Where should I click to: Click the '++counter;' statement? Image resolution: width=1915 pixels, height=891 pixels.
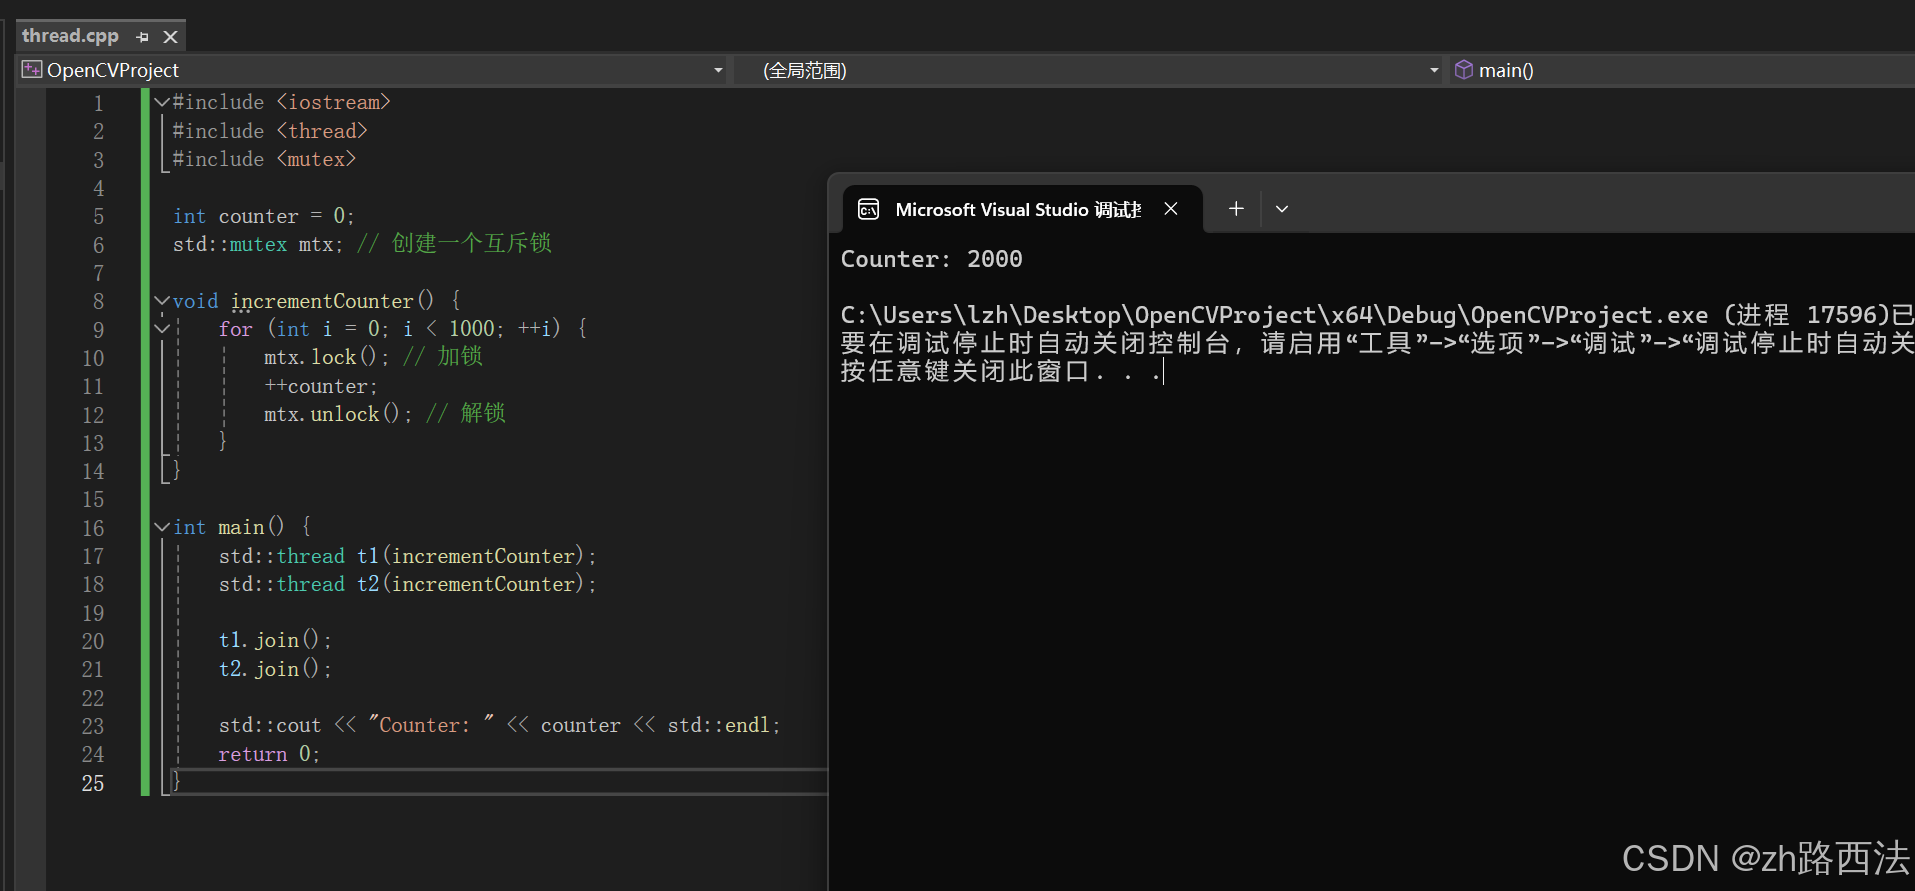(321, 386)
